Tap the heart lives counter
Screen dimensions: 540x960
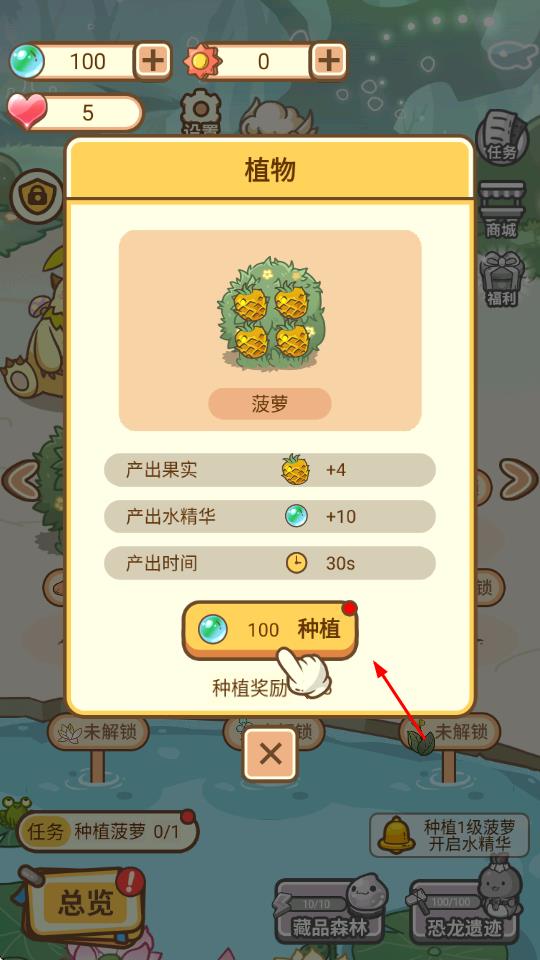click(75, 113)
